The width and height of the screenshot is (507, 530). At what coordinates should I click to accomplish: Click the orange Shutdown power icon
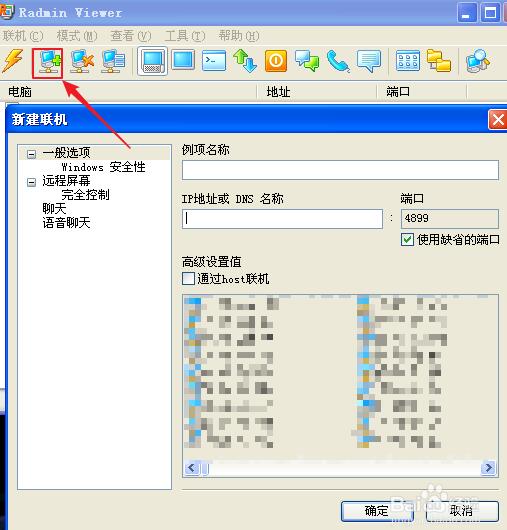[276, 61]
